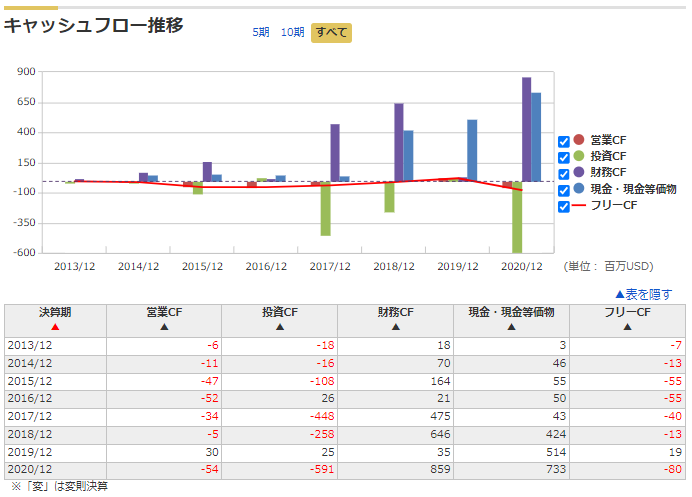Click the 2017/12 green 投資CF bar
Image resolution: width=692 pixels, height=497 pixels.
326,208
